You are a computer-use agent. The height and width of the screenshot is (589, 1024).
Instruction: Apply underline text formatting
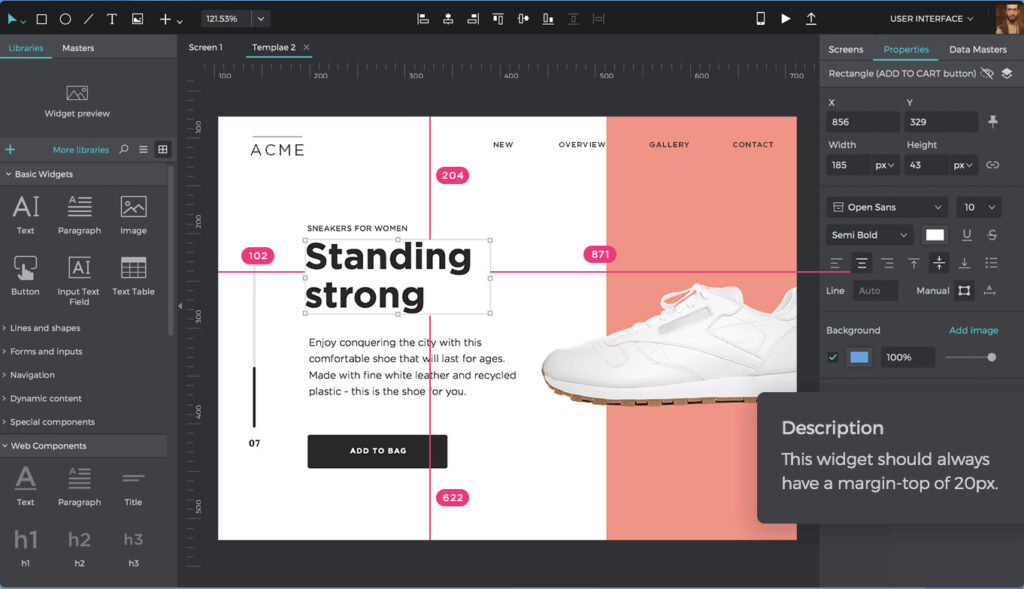966,235
